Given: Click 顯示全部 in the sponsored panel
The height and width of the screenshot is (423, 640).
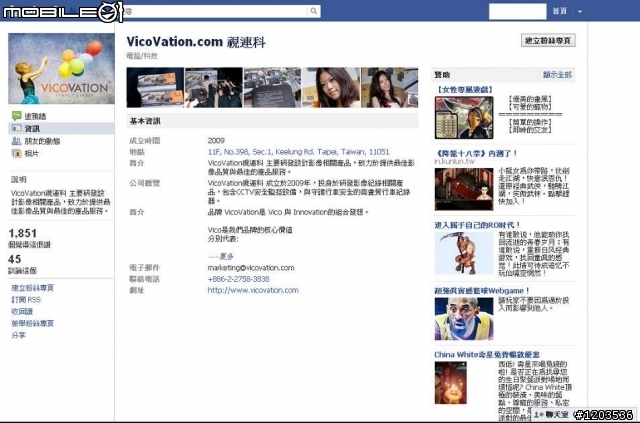Looking at the screenshot, I should point(557,75).
